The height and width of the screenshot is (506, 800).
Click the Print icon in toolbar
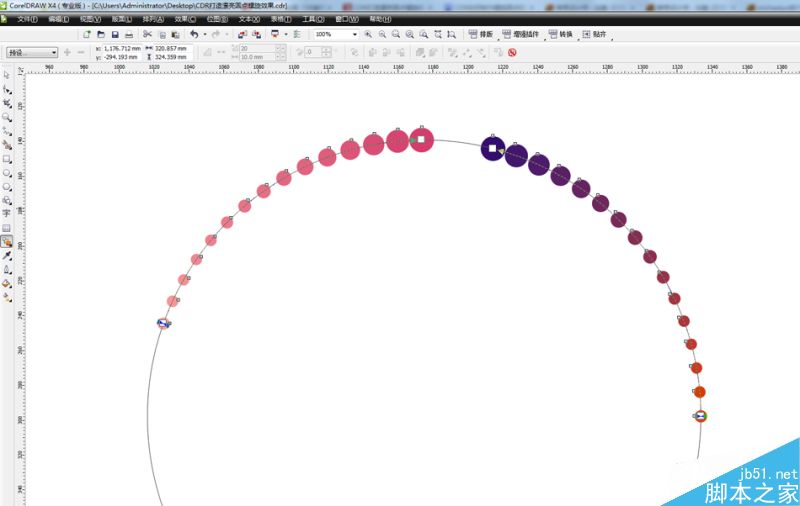coord(129,34)
